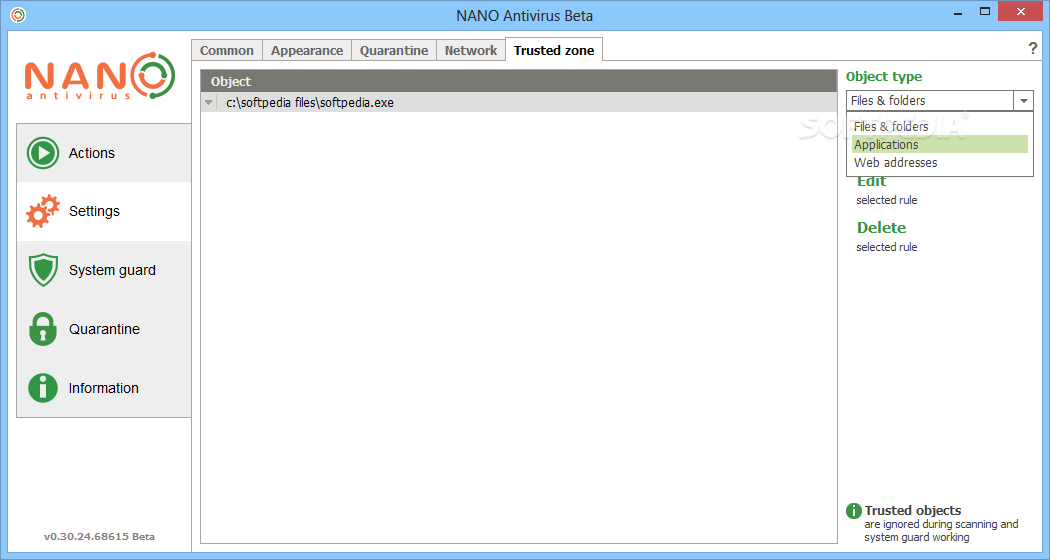The image size is (1050, 560).
Task: Open the System guard section label
Action: tap(112, 270)
